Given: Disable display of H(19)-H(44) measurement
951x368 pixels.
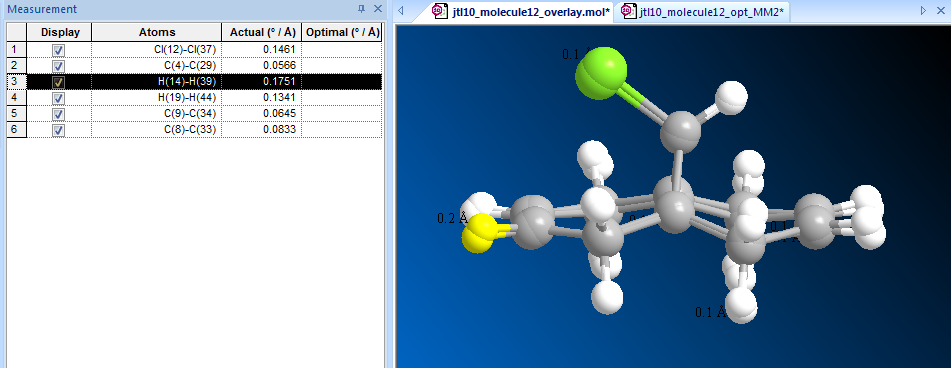Looking at the screenshot, I should pos(58,98).
